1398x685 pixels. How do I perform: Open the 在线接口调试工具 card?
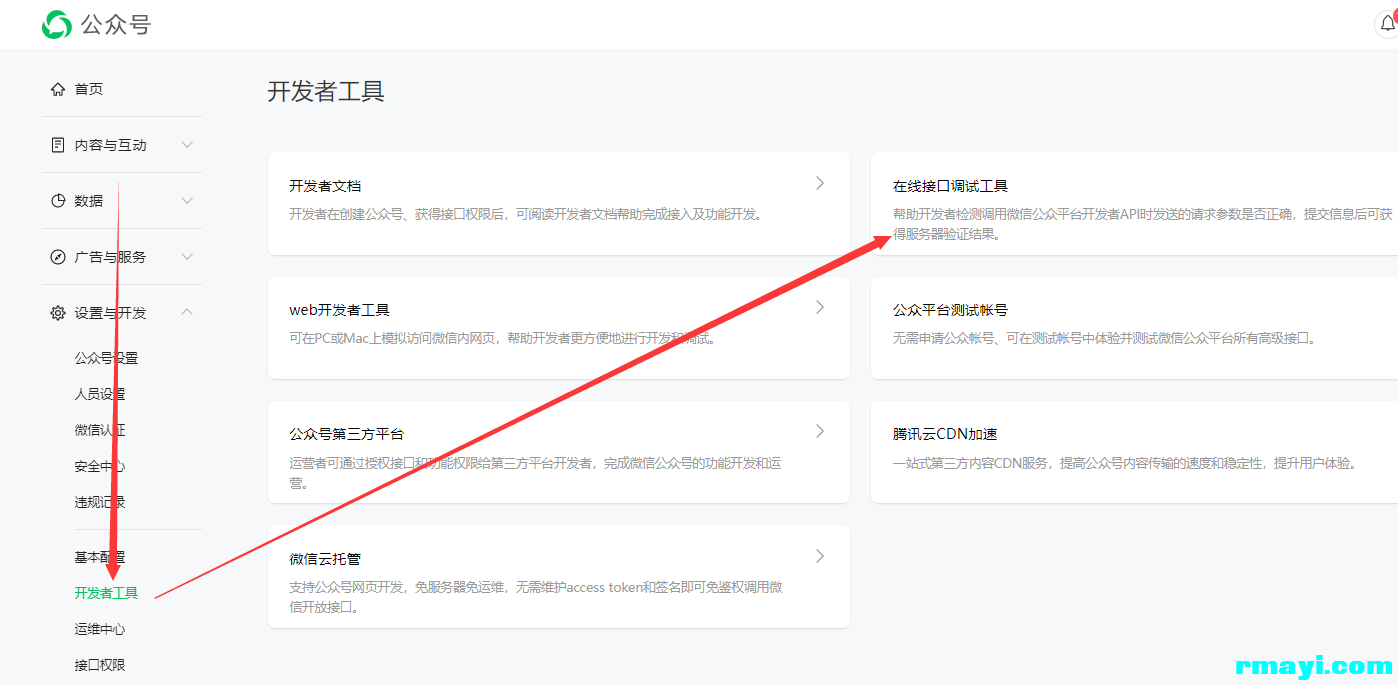[1134, 203]
